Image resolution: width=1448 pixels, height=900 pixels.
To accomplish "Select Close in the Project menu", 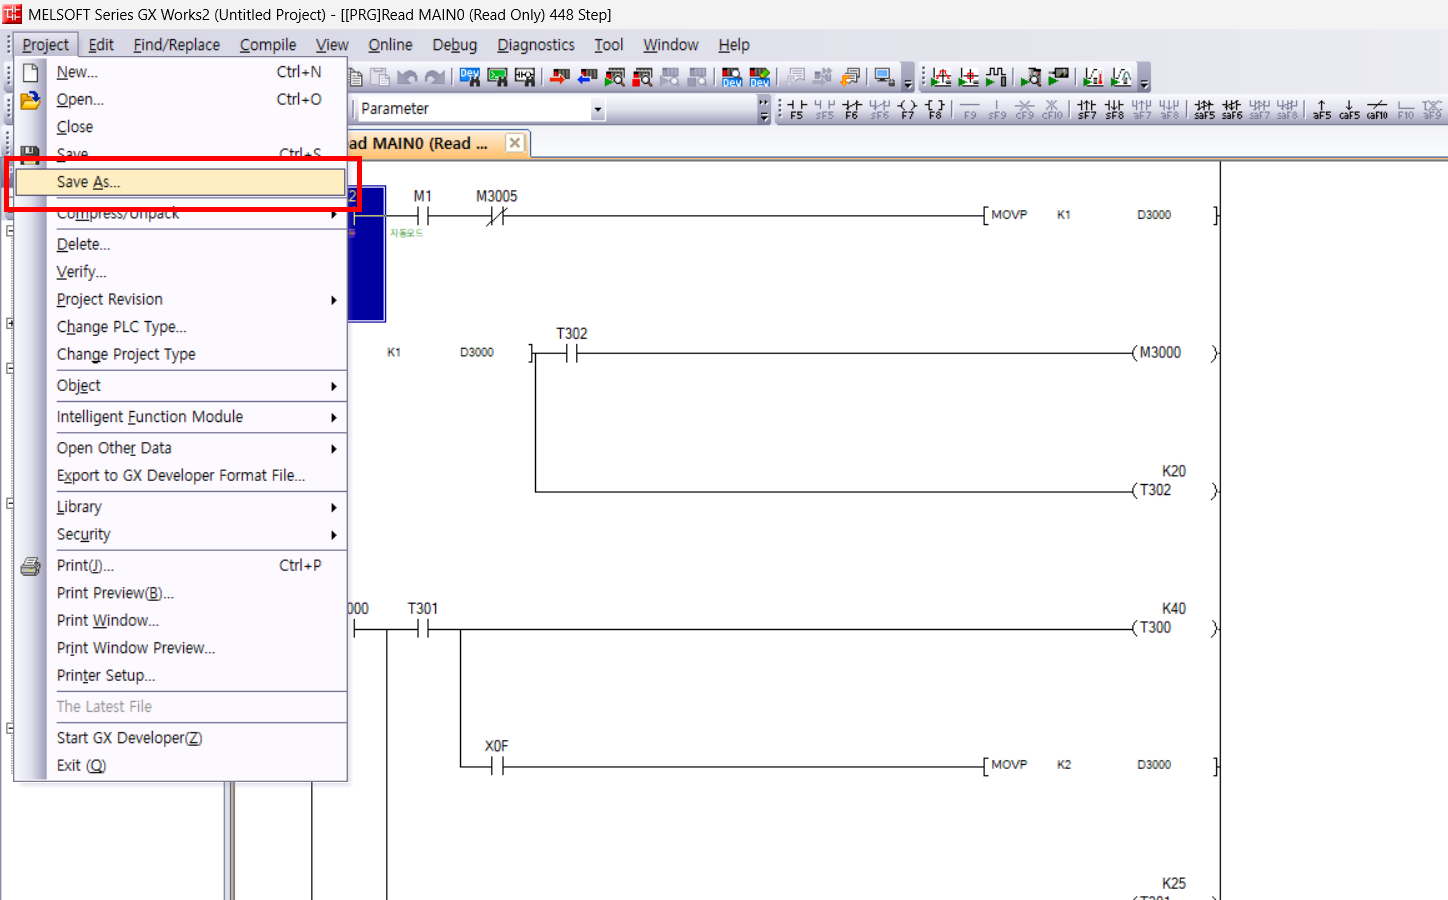I will pyautogui.click(x=180, y=127).
